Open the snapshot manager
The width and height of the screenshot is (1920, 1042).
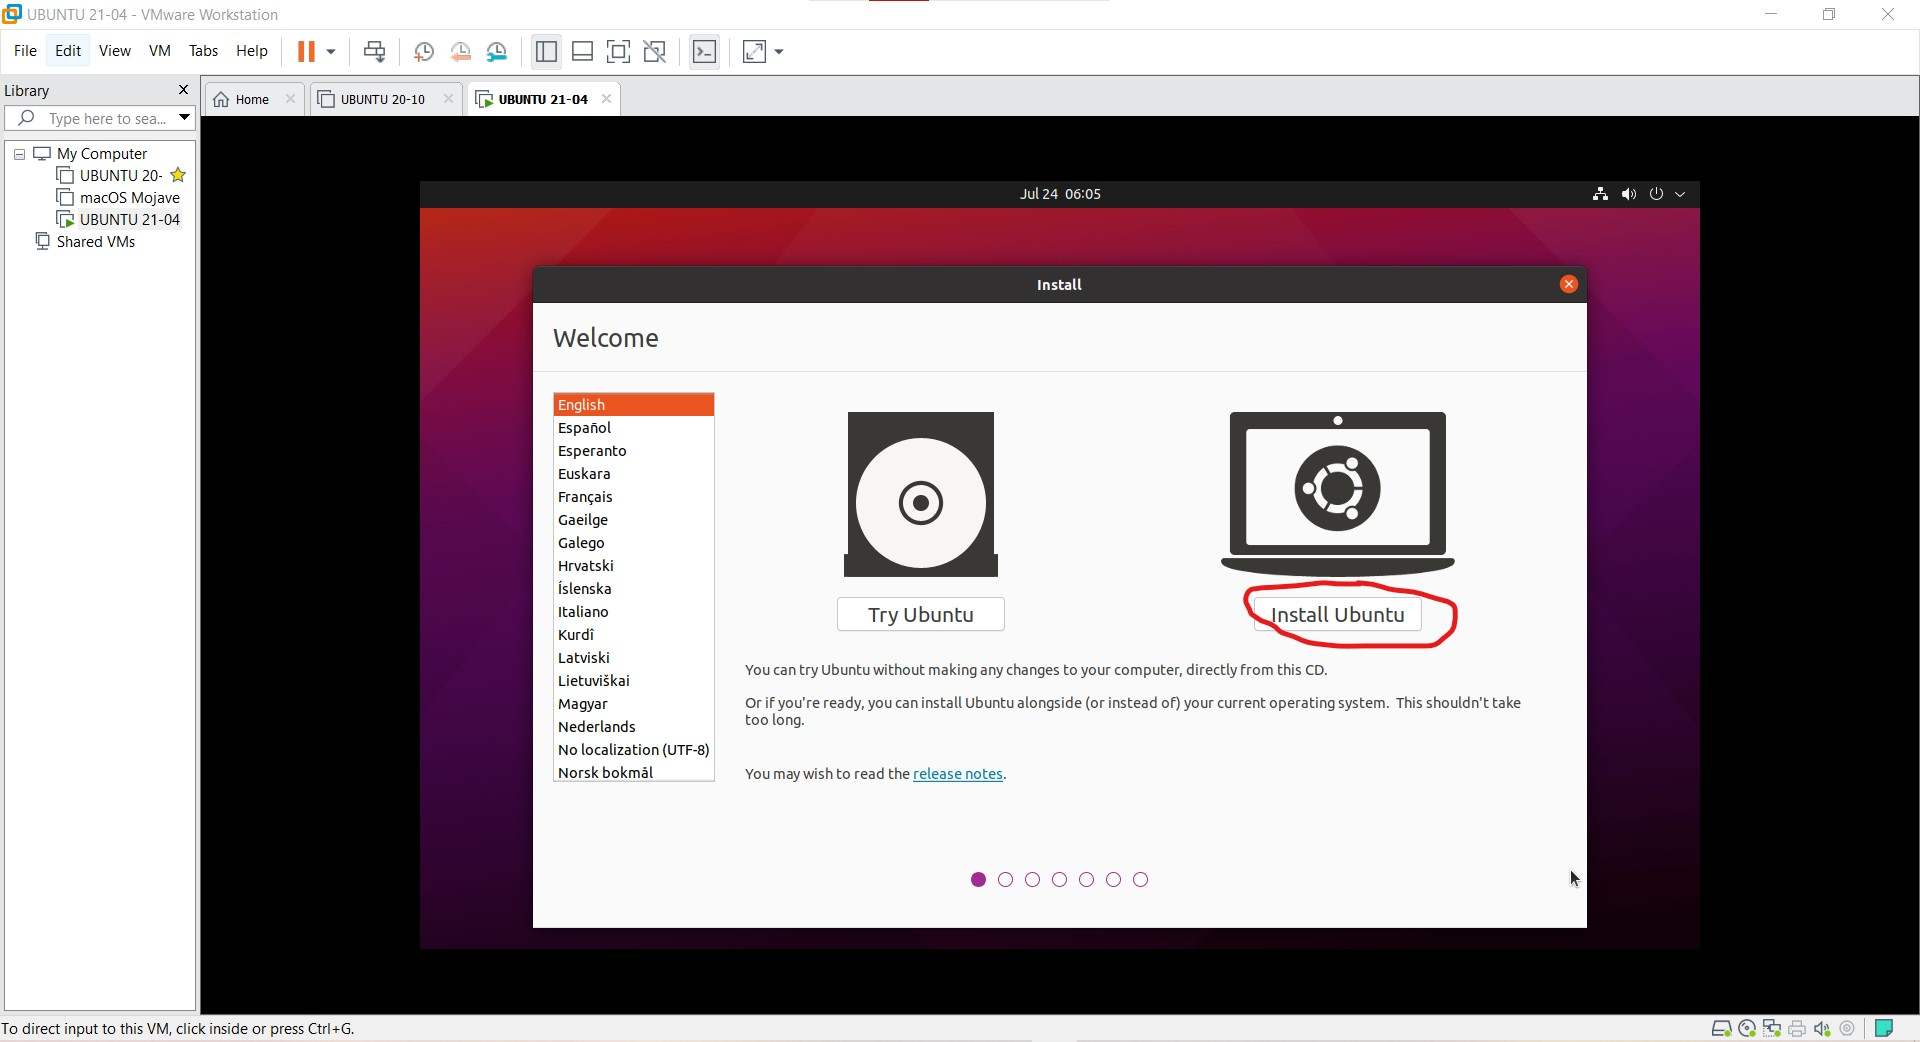click(x=497, y=51)
